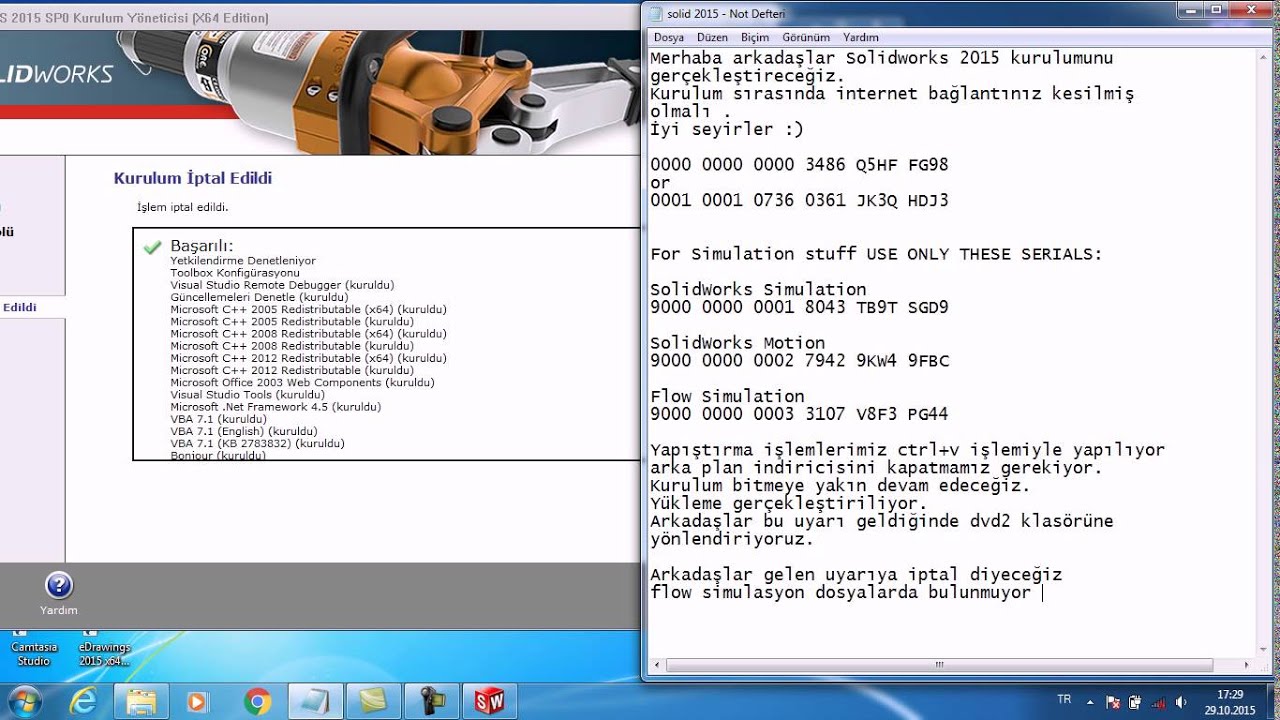
Task: Click at end of 'flow simulasyon dosyalarda bulunmuyor' line
Action: [1041, 593]
